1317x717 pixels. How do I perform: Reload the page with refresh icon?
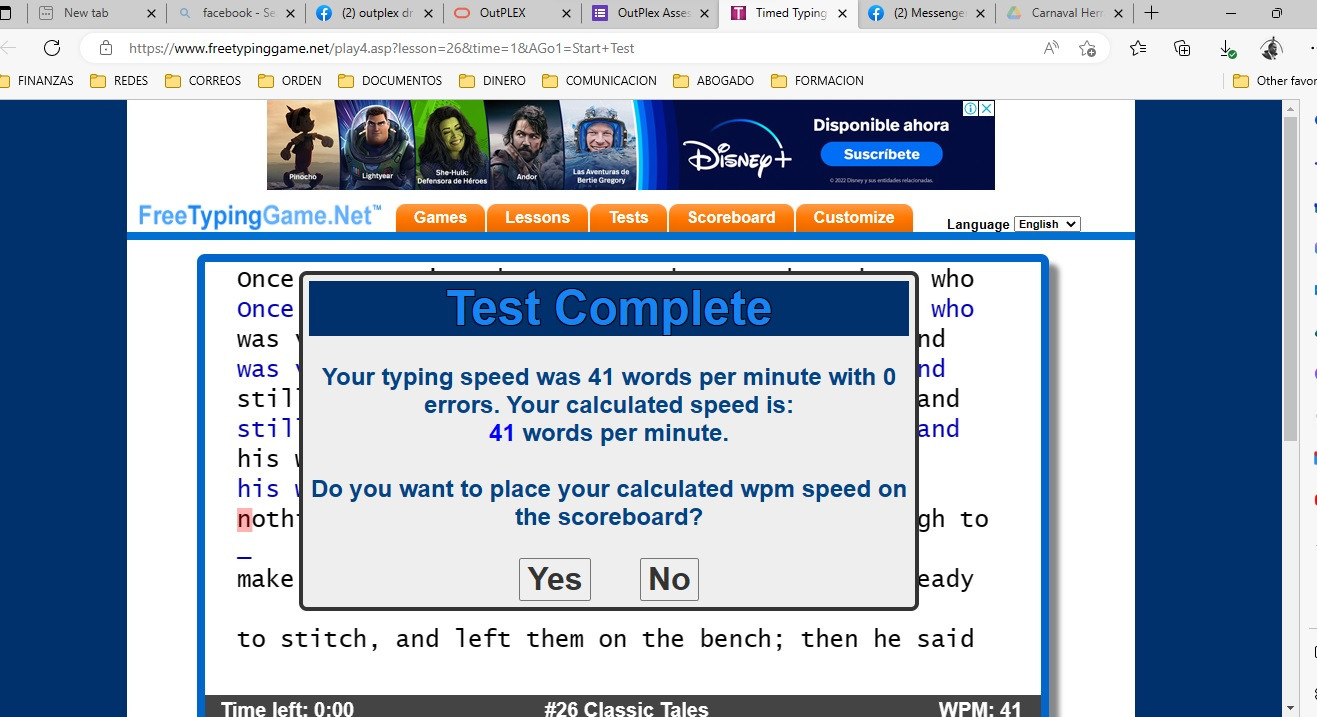pyautogui.click(x=52, y=48)
